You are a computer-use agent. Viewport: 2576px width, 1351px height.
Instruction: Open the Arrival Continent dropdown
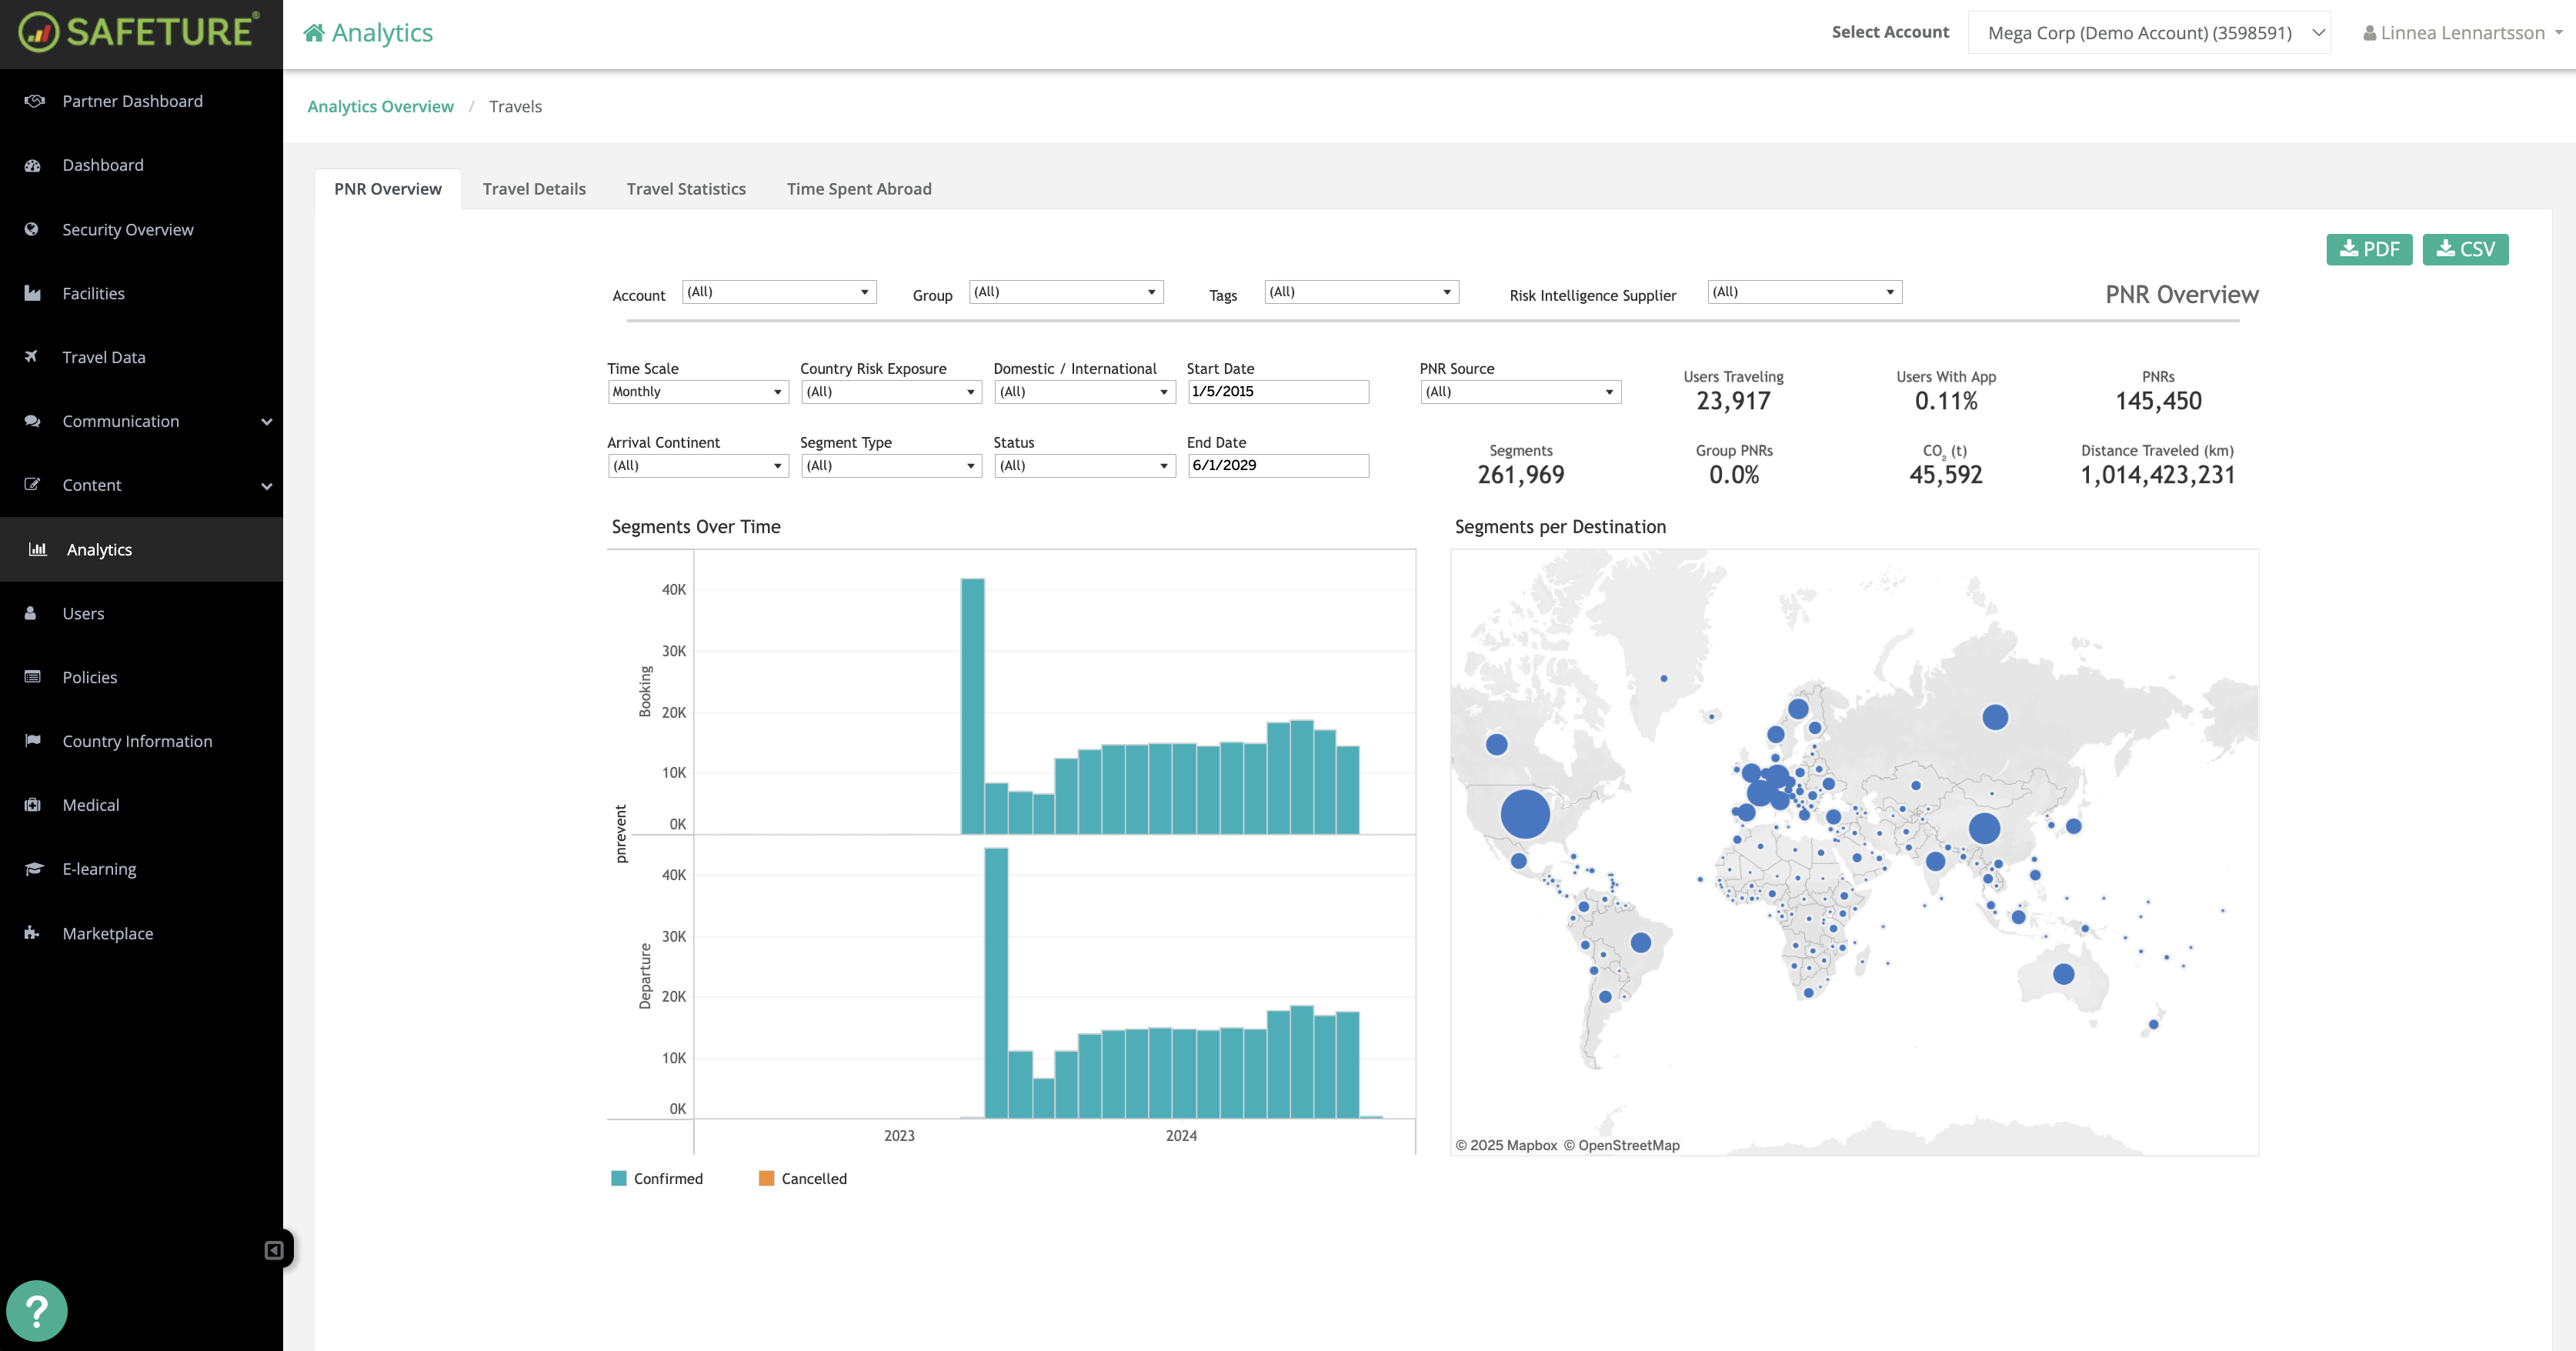click(697, 466)
